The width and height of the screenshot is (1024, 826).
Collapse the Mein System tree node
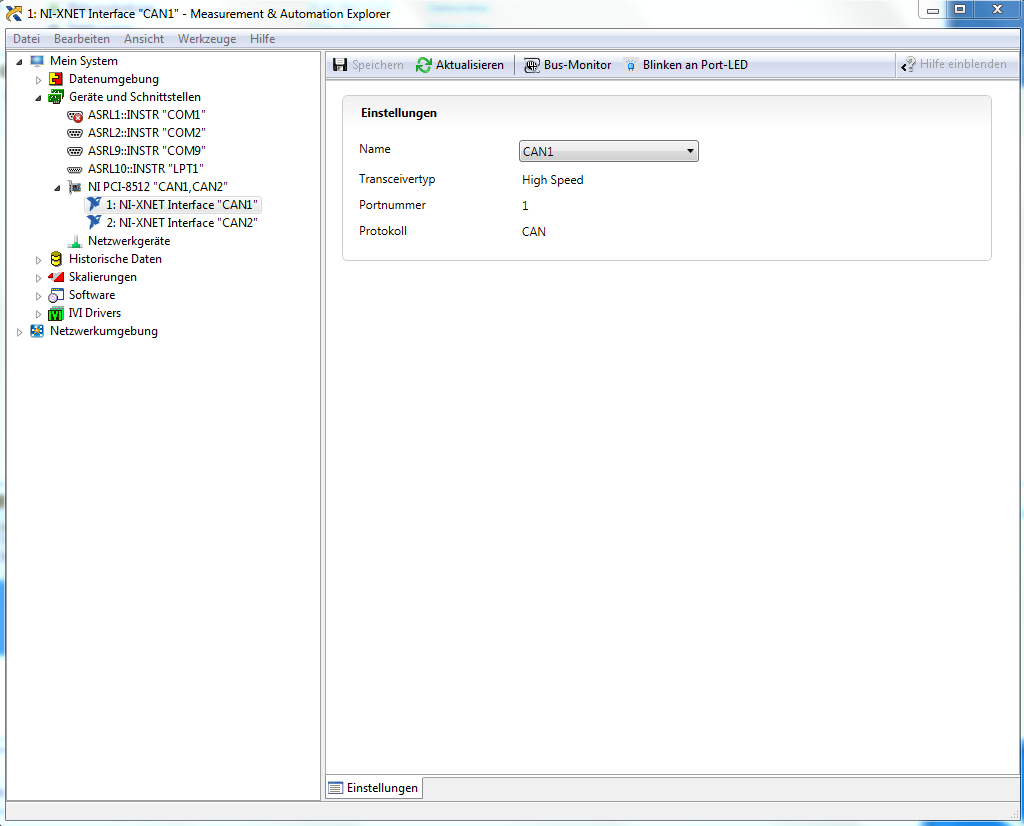point(19,62)
